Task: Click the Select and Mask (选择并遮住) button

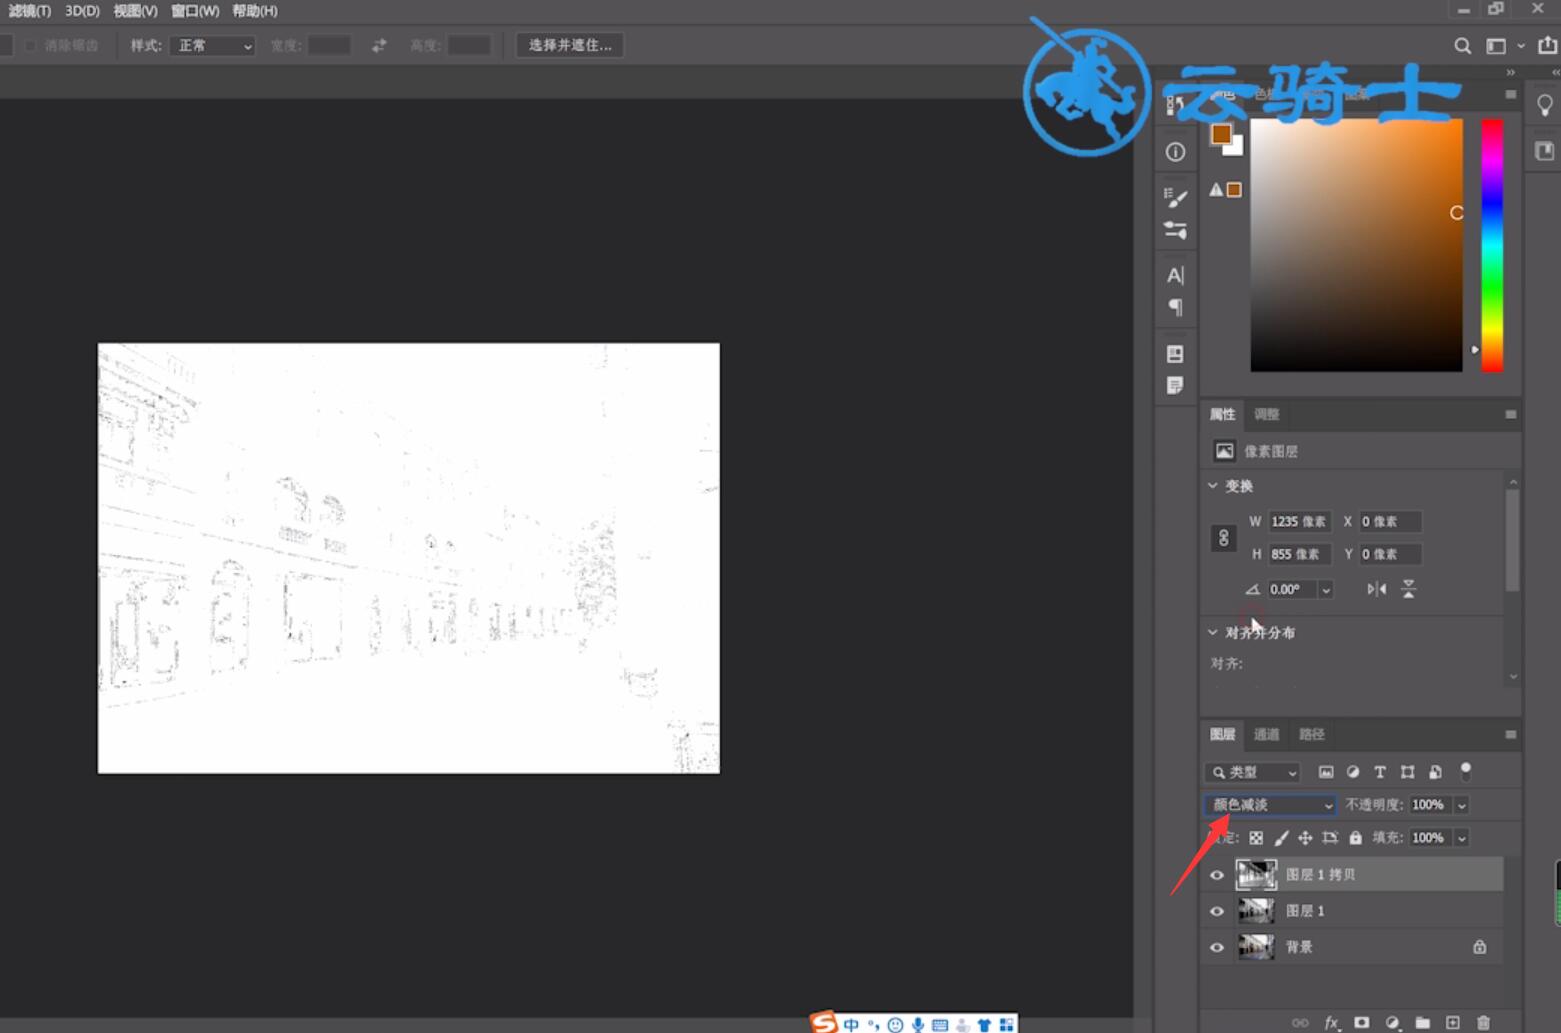Action: (x=569, y=45)
